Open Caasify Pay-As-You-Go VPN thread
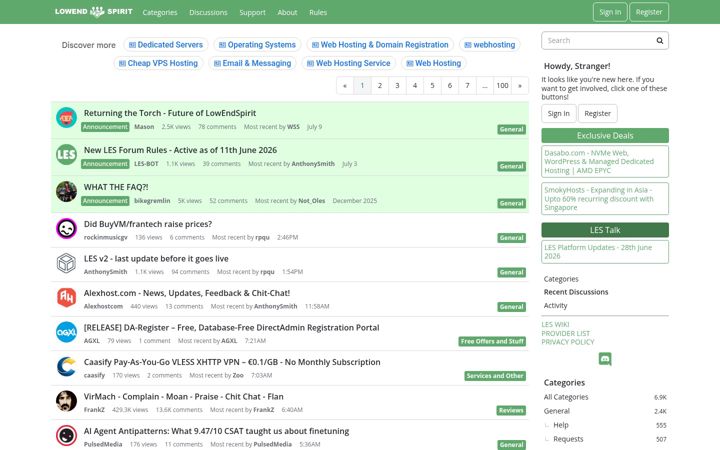Viewport: 720px width, 450px height. pos(232,362)
